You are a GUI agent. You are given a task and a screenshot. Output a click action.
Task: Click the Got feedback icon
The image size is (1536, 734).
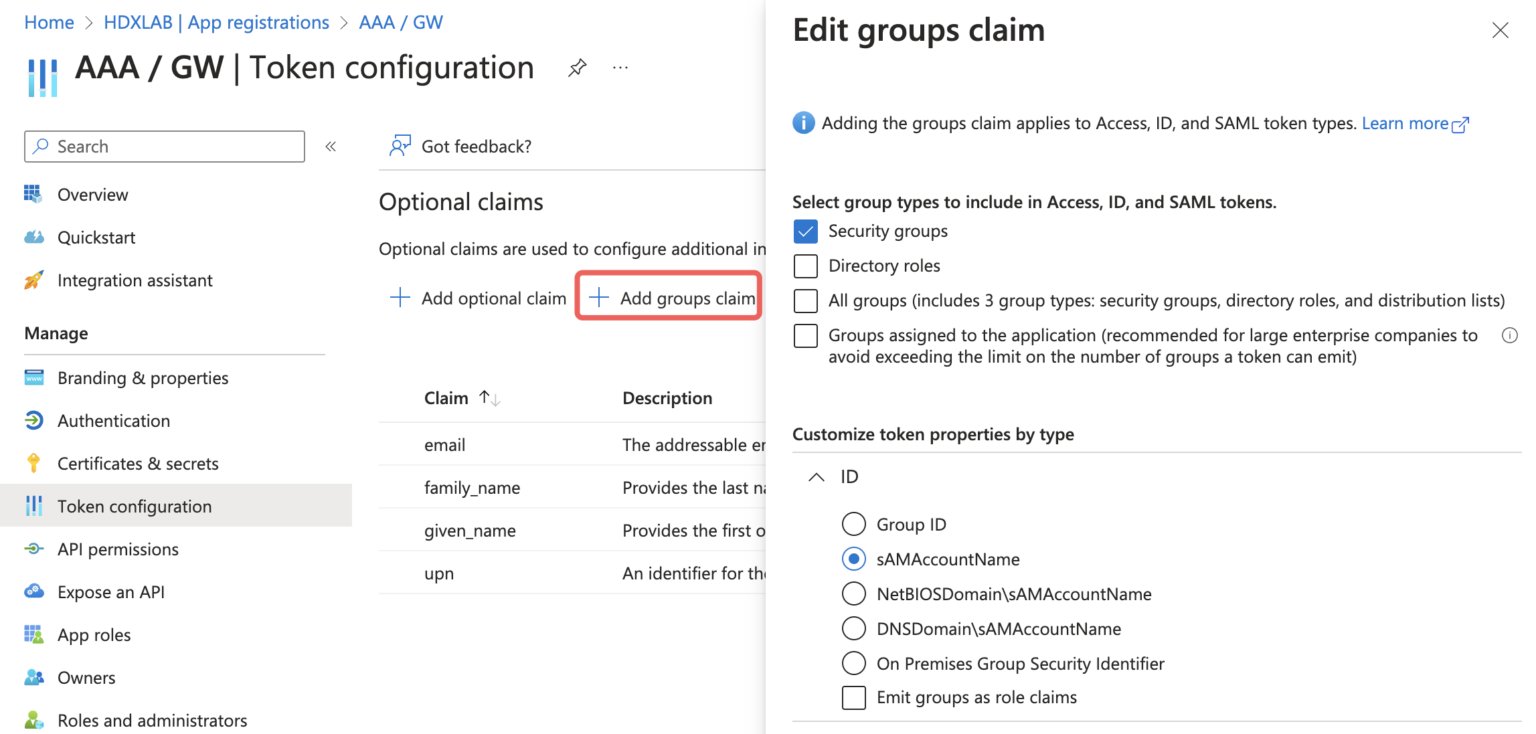pyautogui.click(x=400, y=145)
